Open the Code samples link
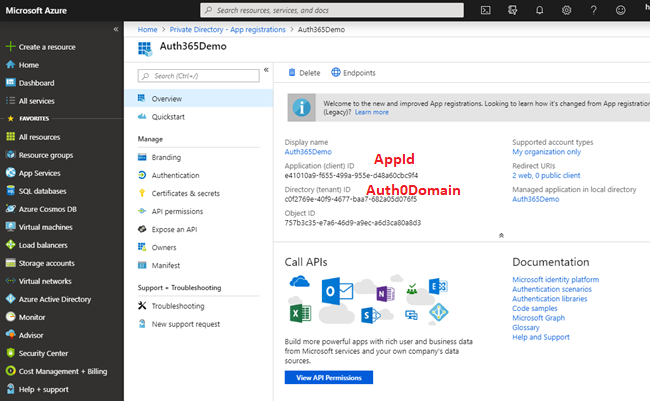652x401 pixels. coord(535,308)
